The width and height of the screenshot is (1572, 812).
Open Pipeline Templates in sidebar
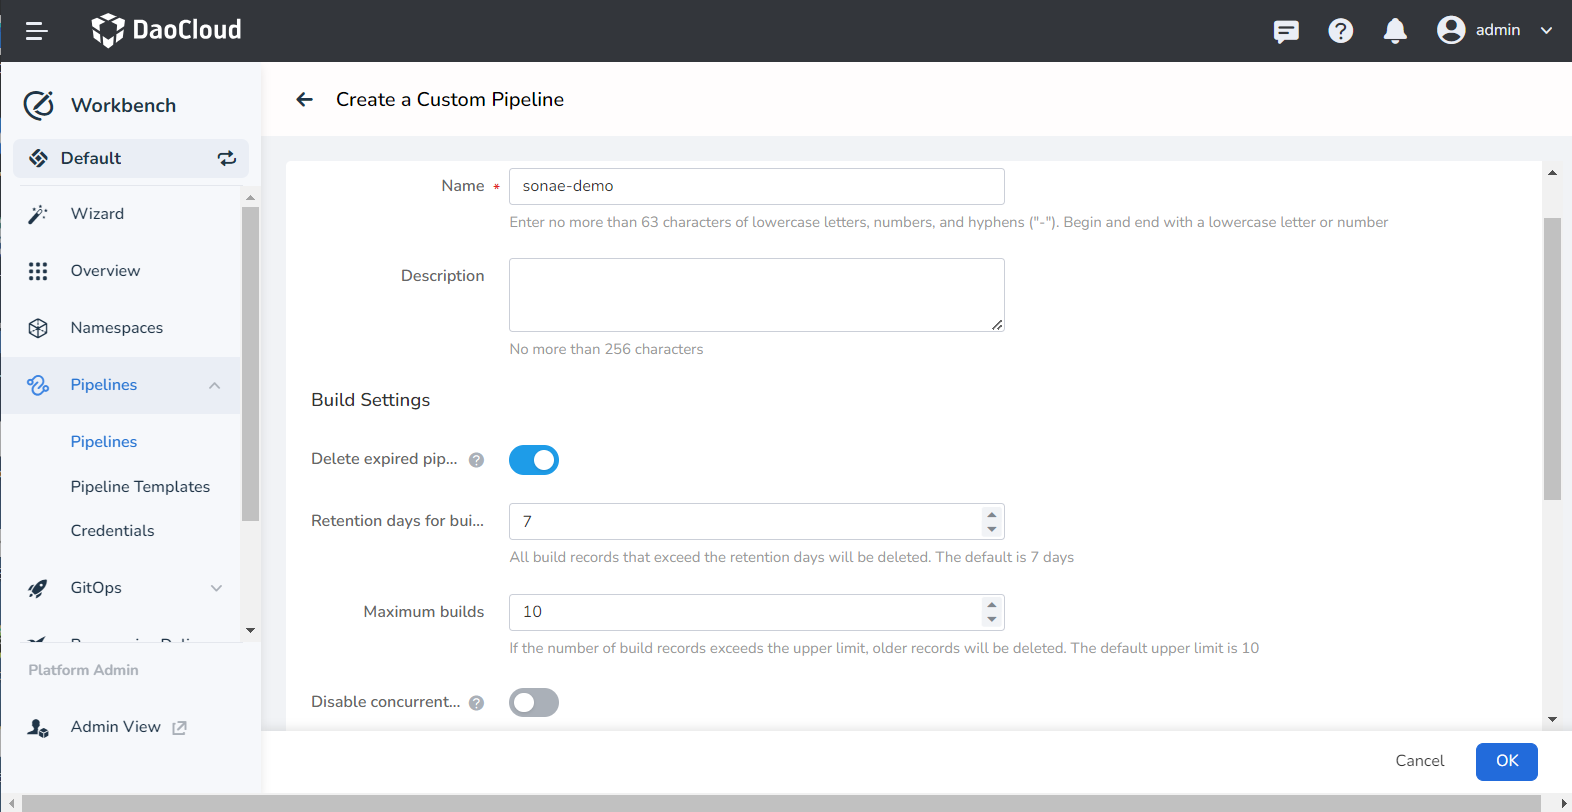[140, 487]
